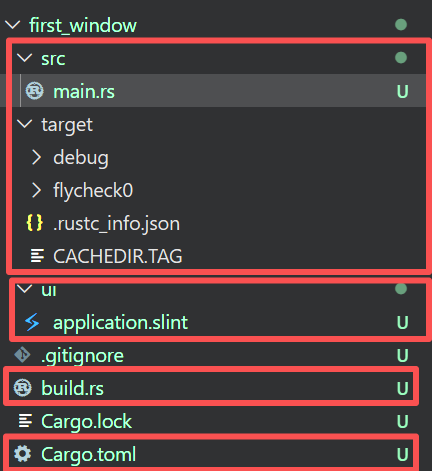
Task: Click the JSON braces icon for .rustc_info.json
Action: point(35,223)
